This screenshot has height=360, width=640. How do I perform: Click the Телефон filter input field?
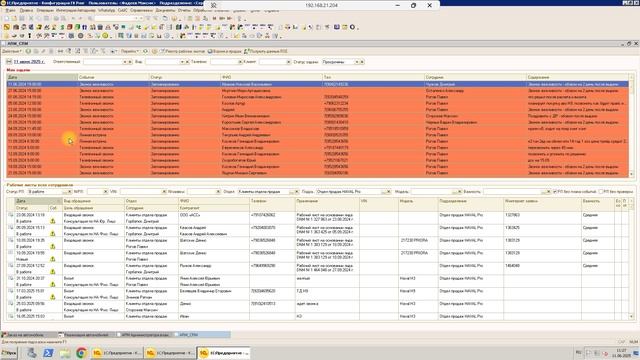224,62
